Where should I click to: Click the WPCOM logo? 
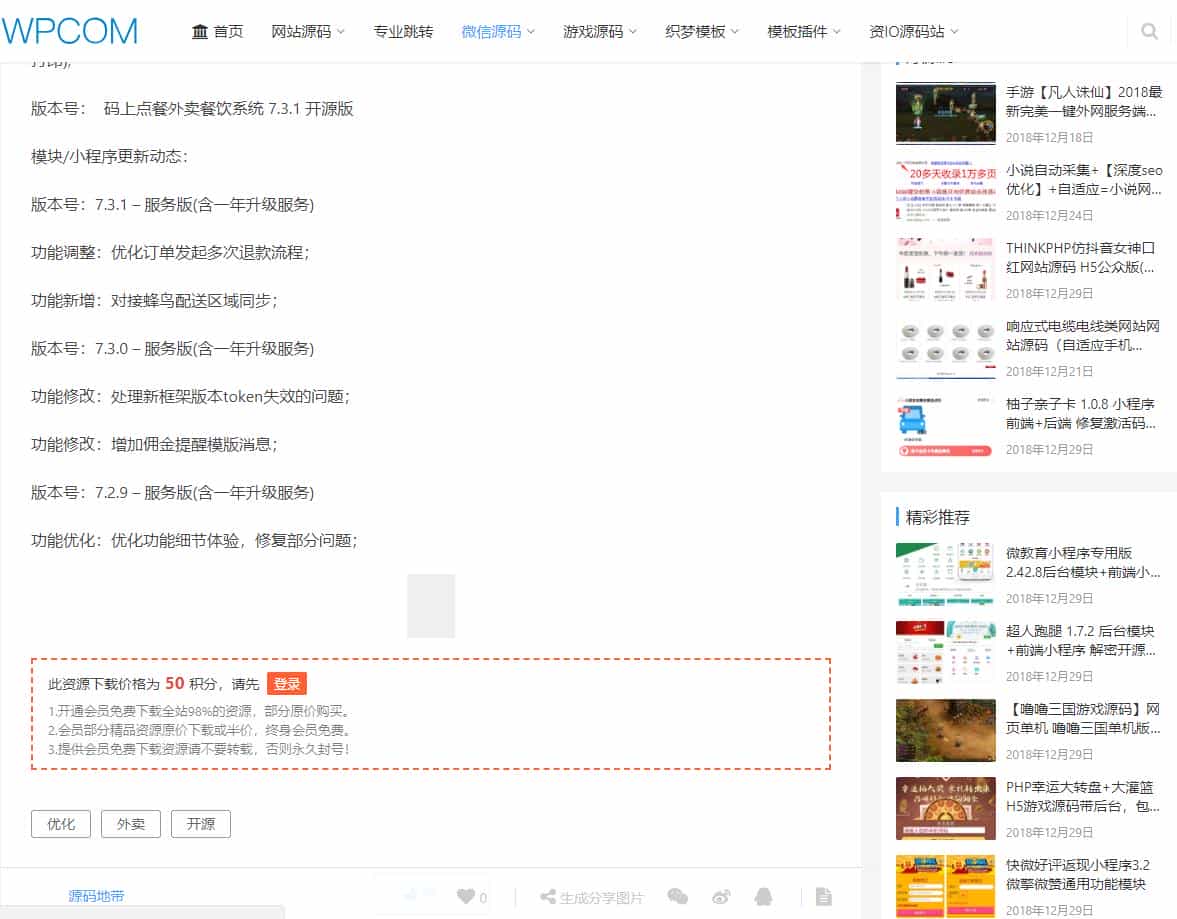[69, 31]
